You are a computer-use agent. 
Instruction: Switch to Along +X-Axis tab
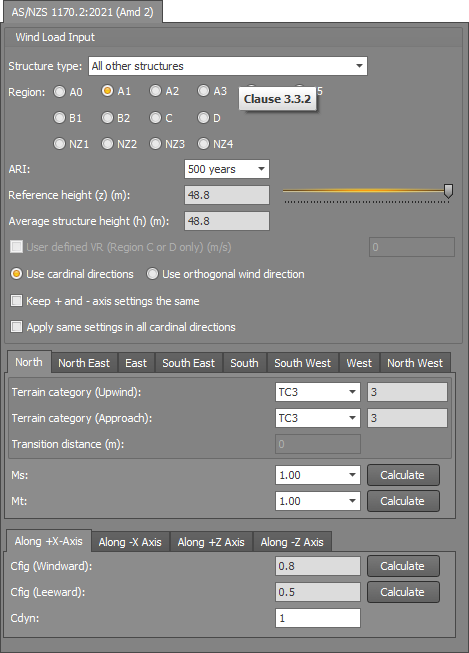(49, 541)
